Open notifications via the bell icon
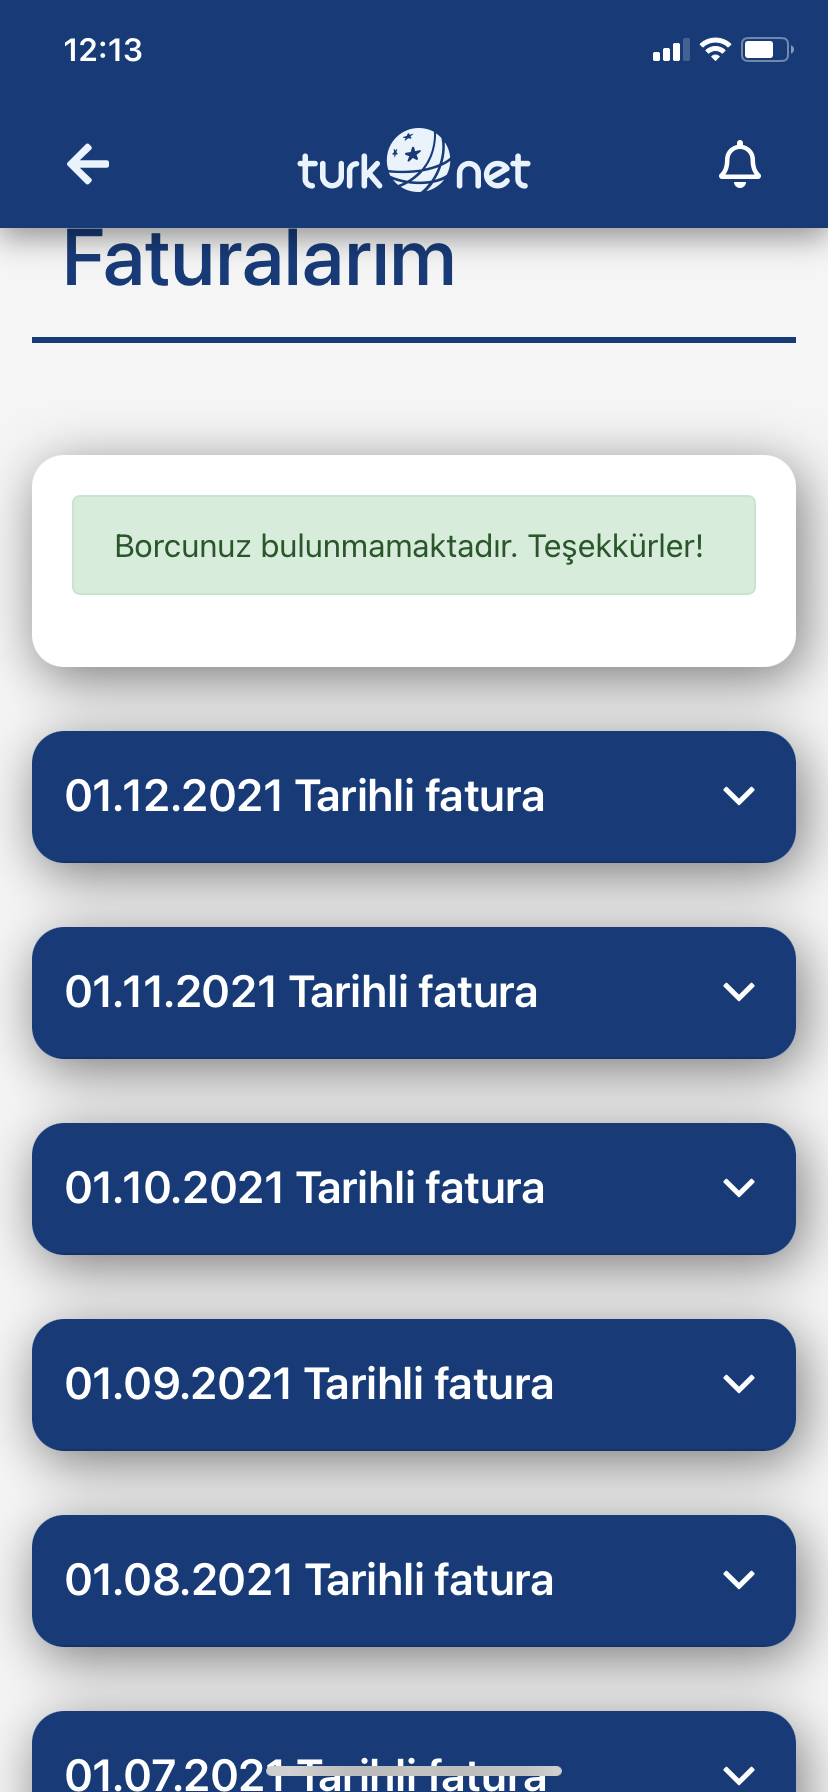 (740, 165)
